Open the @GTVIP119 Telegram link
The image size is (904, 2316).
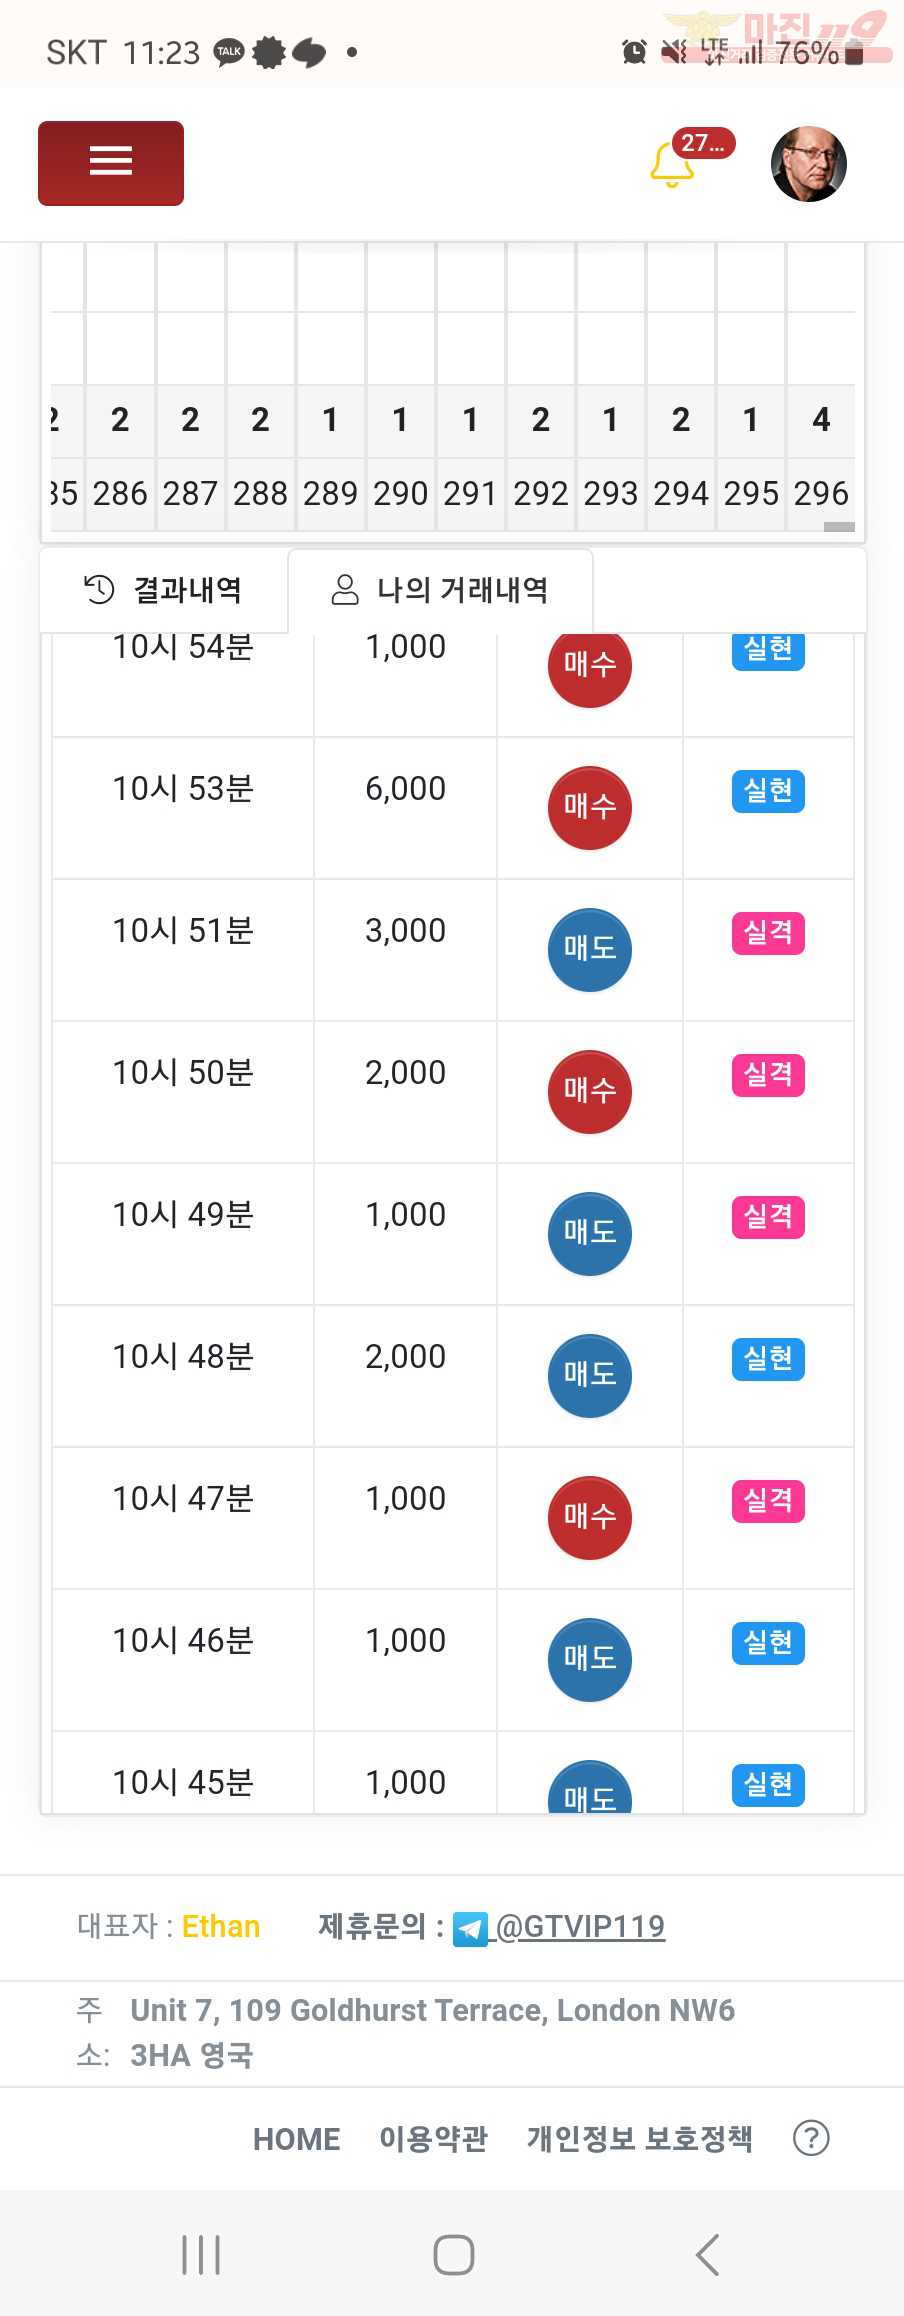coord(580,1926)
